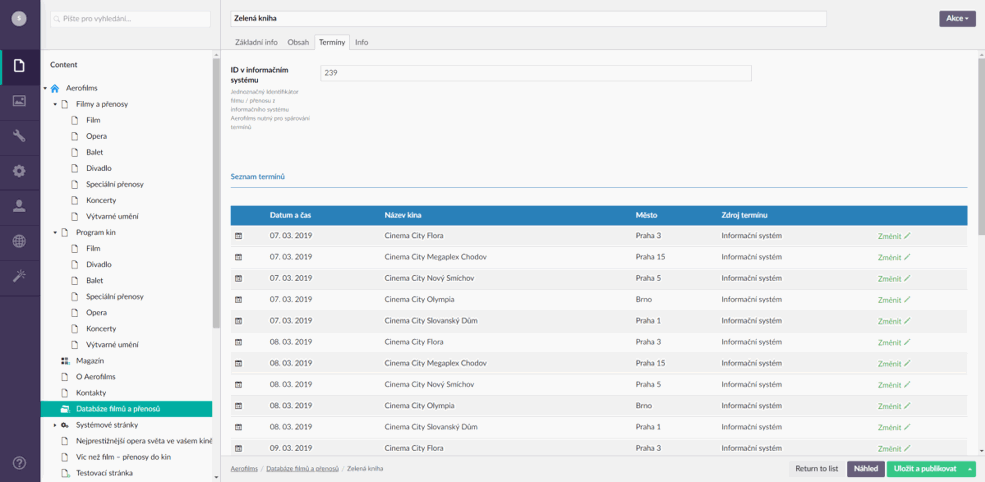Open the Settings wrench icon section
The image size is (985, 482).
tap(19, 136)
